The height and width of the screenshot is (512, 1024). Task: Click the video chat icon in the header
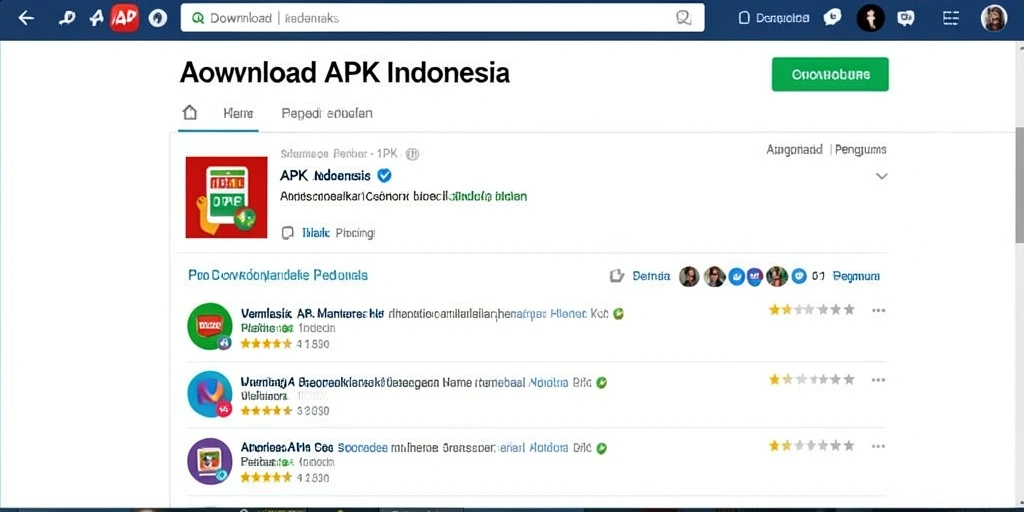[x=906, y=18]
